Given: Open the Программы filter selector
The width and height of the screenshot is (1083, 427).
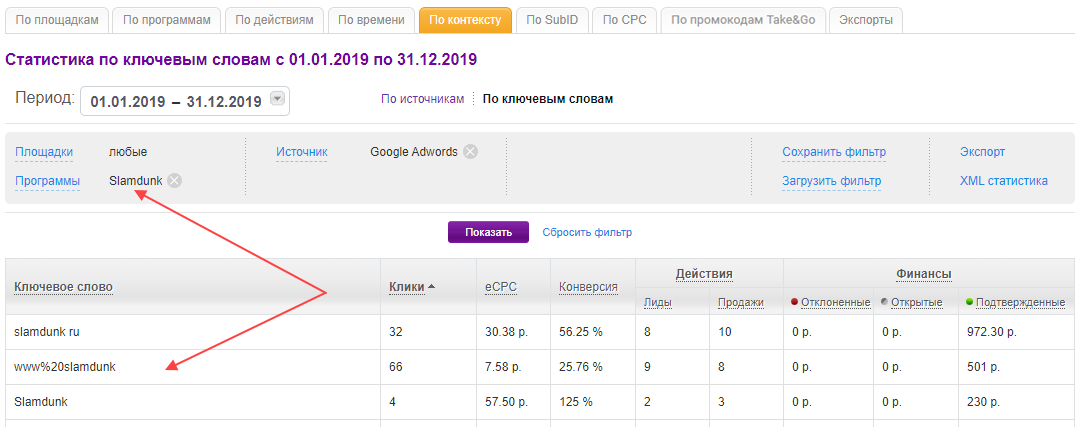Looking at the screenshot, I should [47, 181].
